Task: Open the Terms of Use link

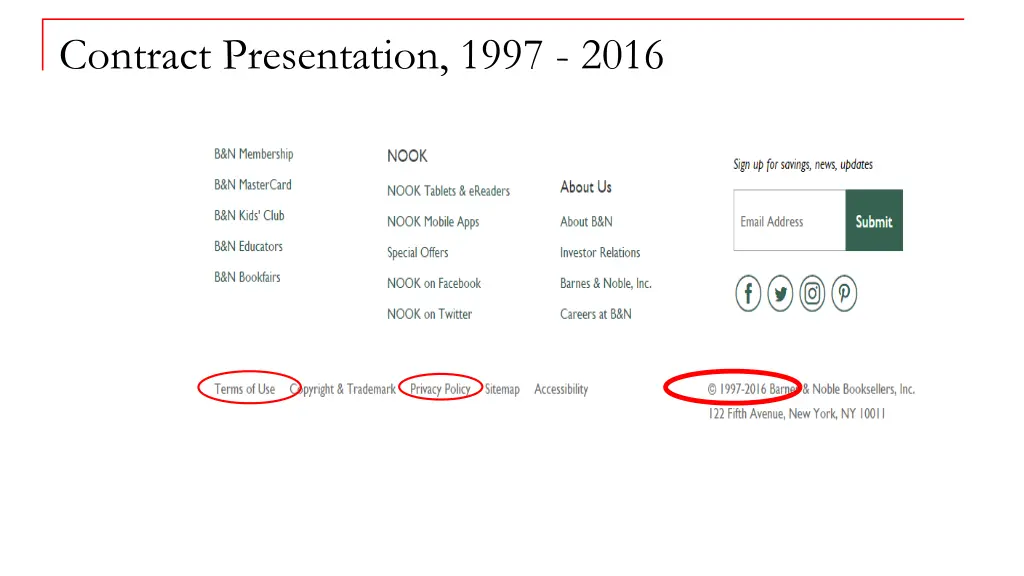Action: tap(244, 389)
